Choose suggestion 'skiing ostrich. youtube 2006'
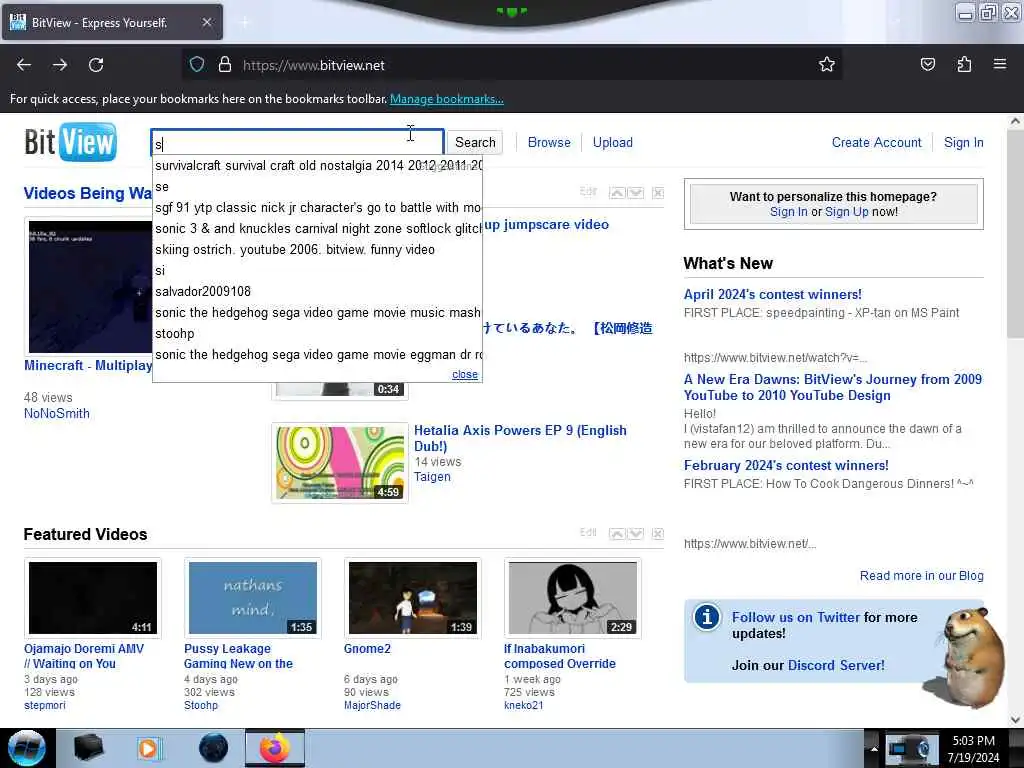Image resolution: width=1024 pixels, height=768 pixels. coord(317,249)
